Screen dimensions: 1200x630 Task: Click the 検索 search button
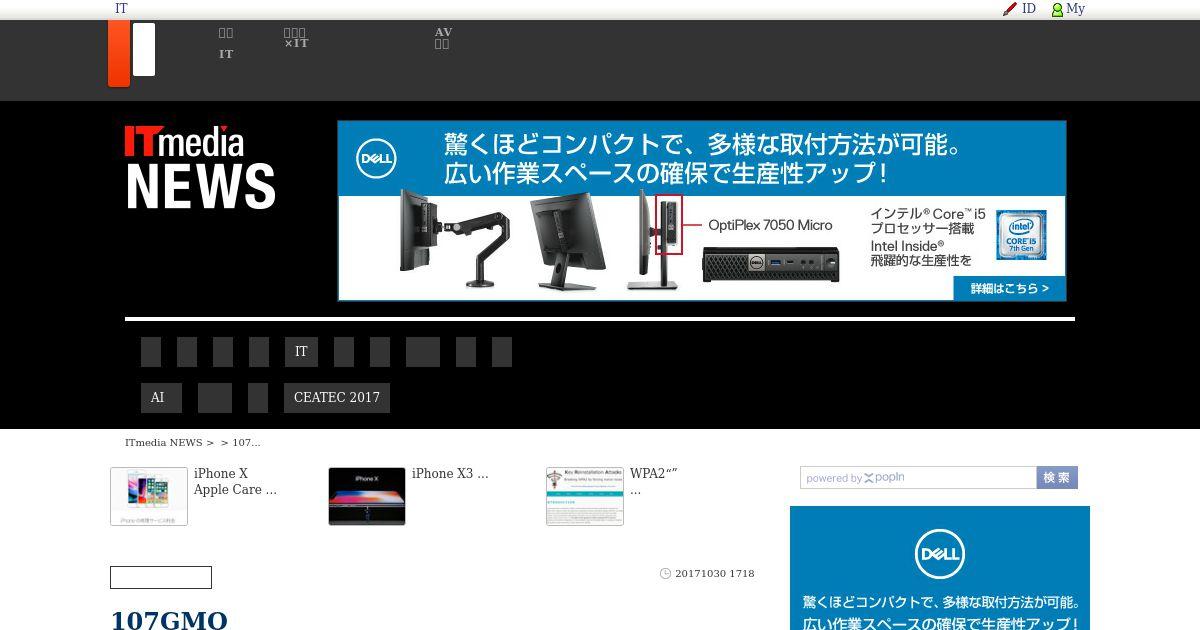pos(1057,478)
